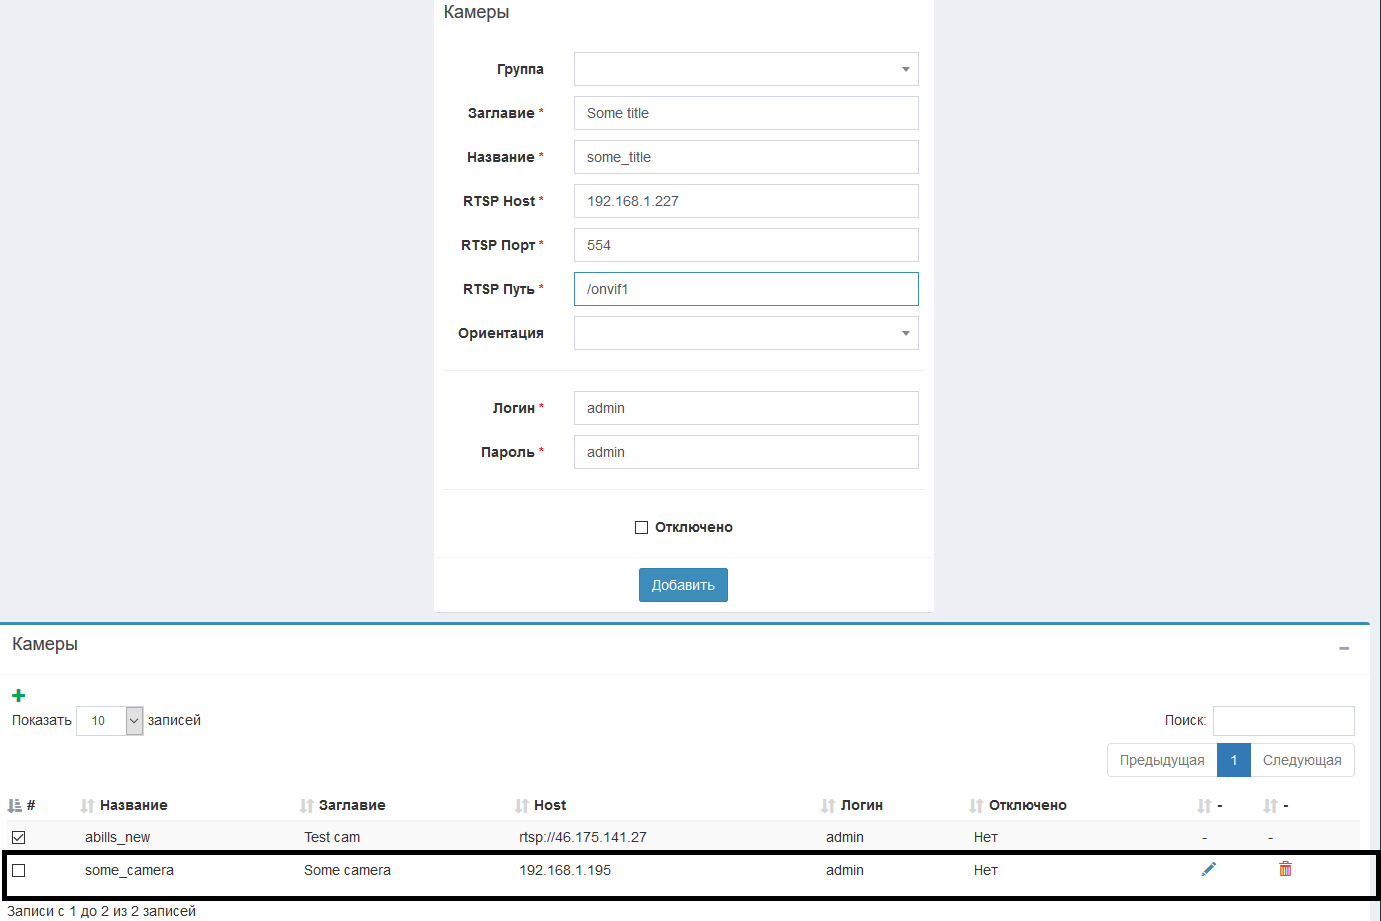Screen dimensions: 1381x921
Task: Click the Предыдущая pagination button
Action: 1161,760
